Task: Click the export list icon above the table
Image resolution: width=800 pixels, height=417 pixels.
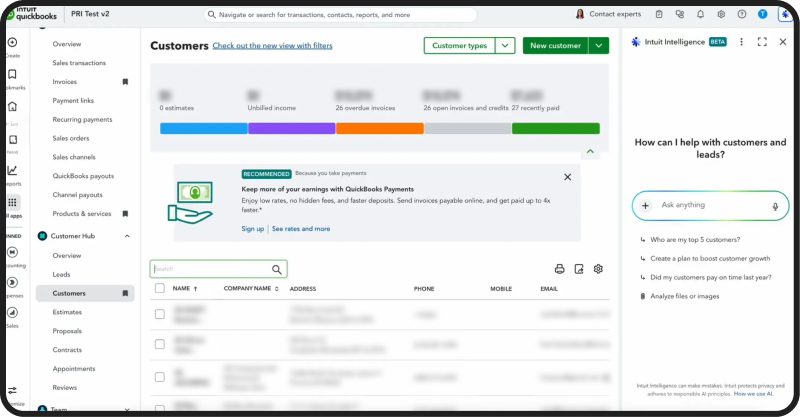Action: coord(579,269)
